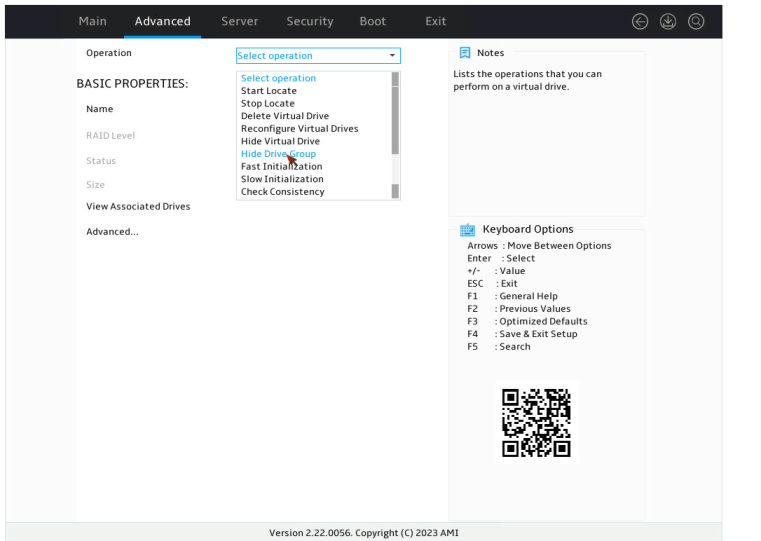
Task: Open View Associated Drives
Action: pos(138,206)
